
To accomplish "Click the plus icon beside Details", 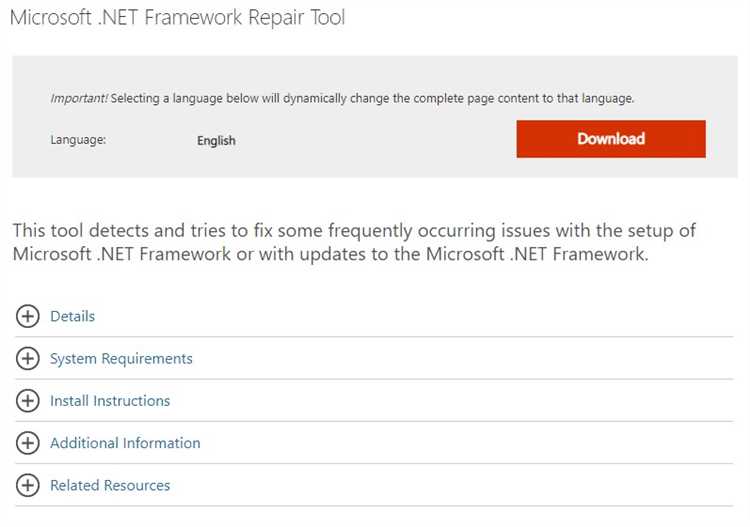I will coord(28,316).
